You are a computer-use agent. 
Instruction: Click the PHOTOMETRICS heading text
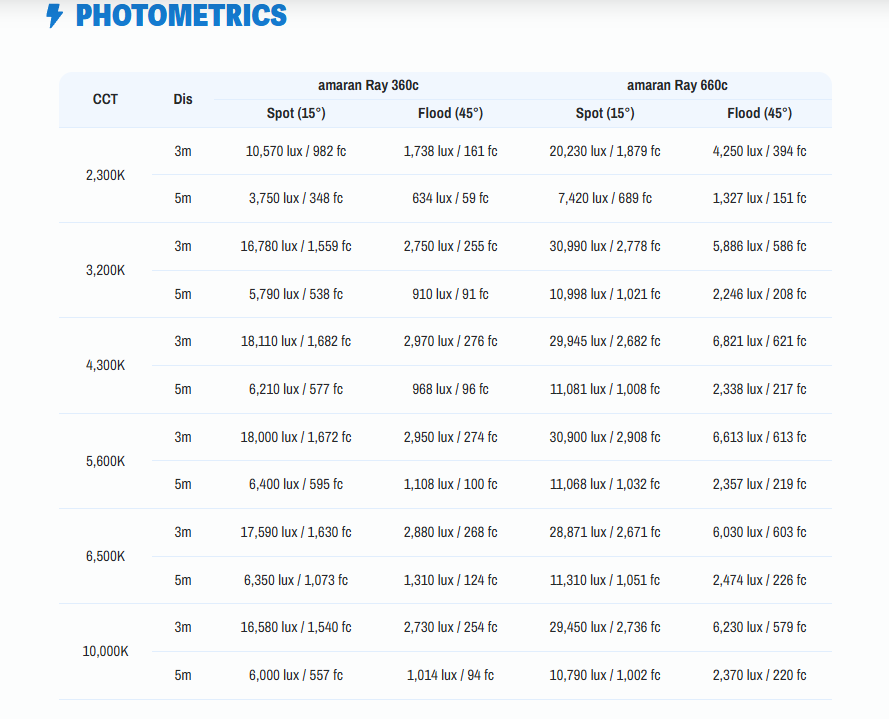pyautogui.click(x=181, y=16)
